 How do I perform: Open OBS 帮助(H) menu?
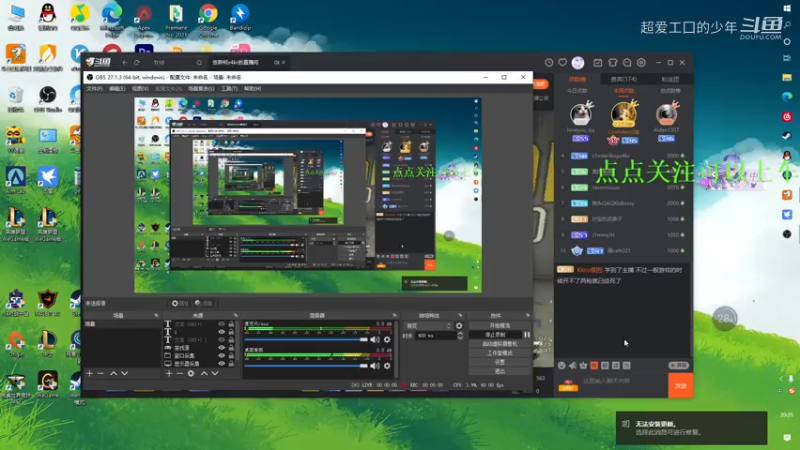(253, 89)
